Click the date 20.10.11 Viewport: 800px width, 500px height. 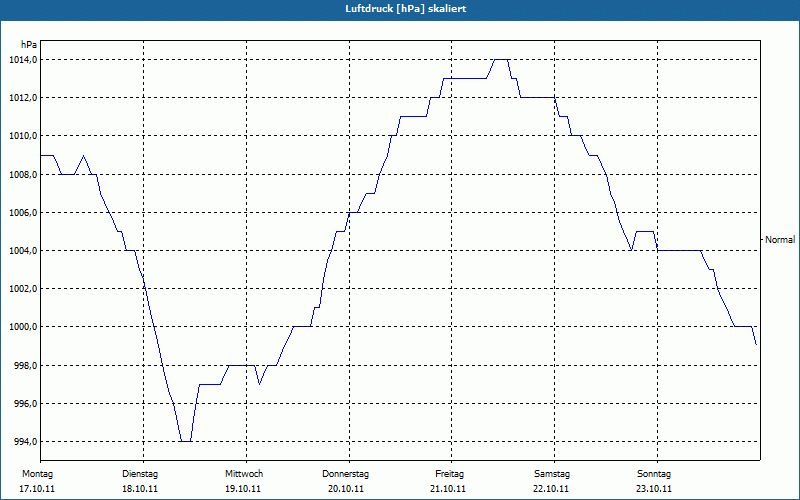pyautogui.click(x=346, y=489)
